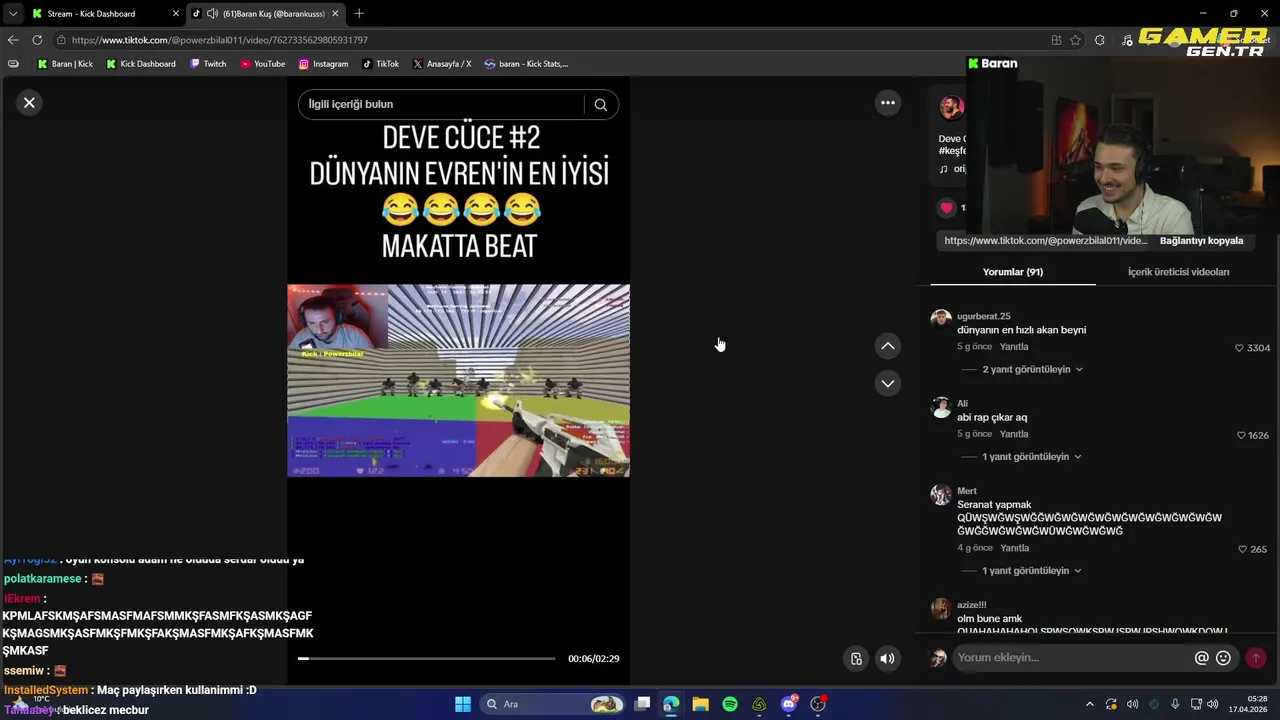Screen dimensions: 1280x720
Task: Open azize!!! commenter profile
Action: 940,608
